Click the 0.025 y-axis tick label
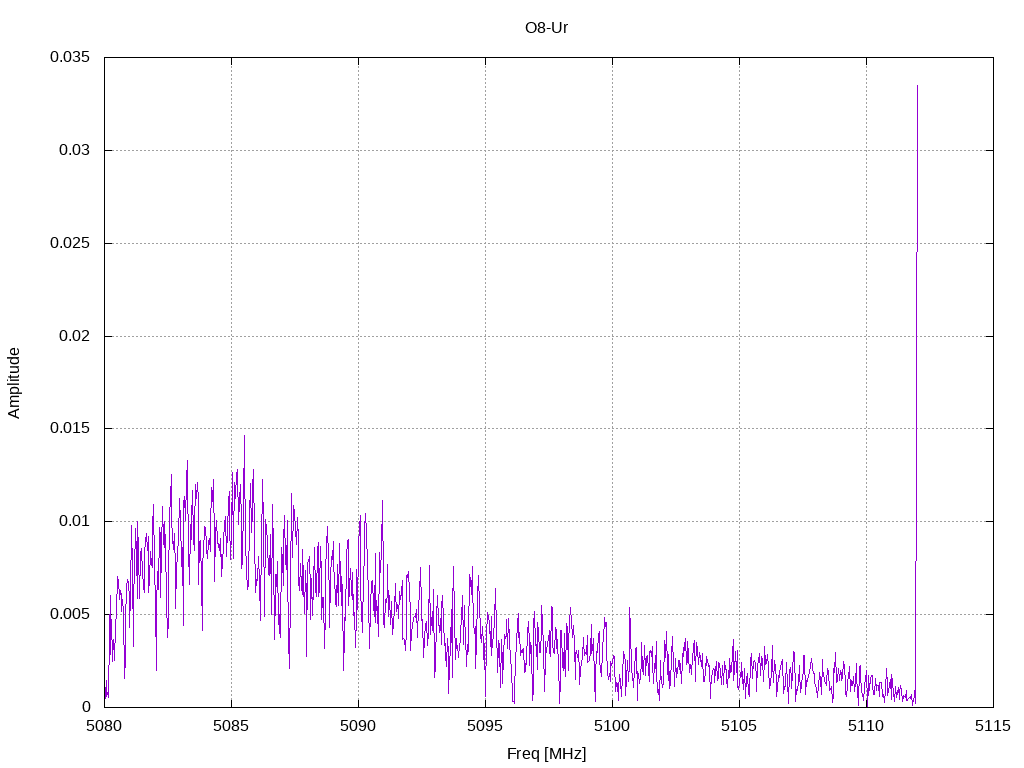This screenshot has height=768, width=1024. 70,243
